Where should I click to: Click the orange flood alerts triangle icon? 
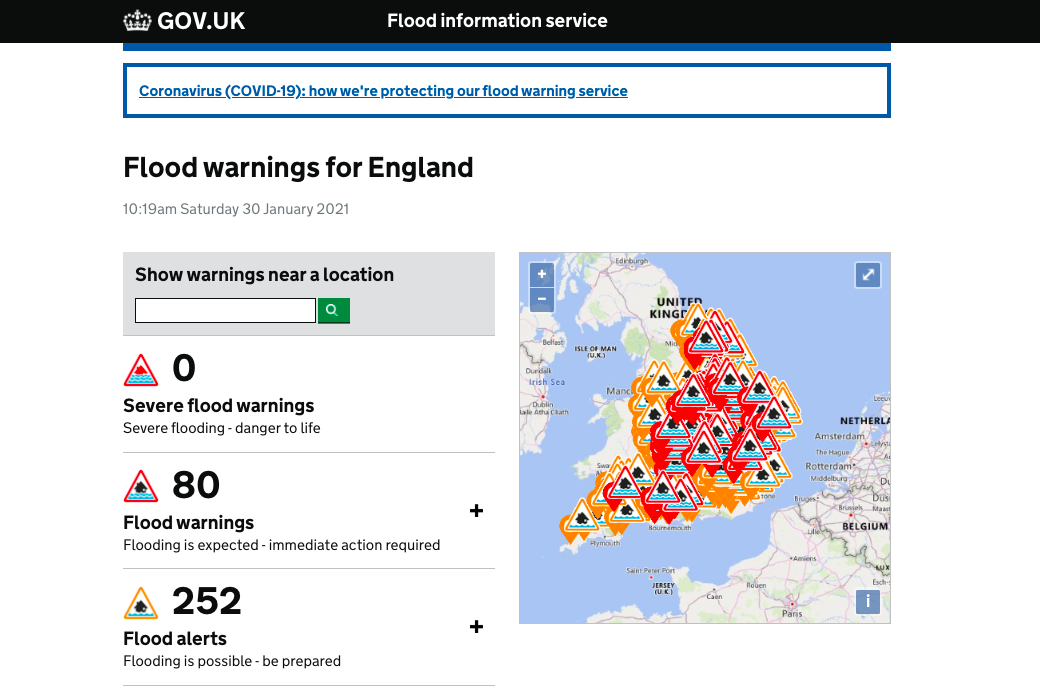(141, 603)
